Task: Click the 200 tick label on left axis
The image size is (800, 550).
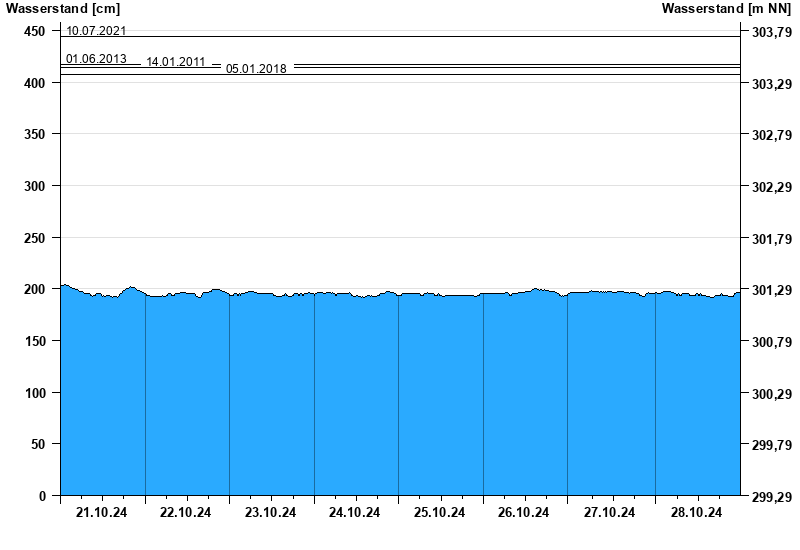Action: pyautogui.click(x=34, y=289)
